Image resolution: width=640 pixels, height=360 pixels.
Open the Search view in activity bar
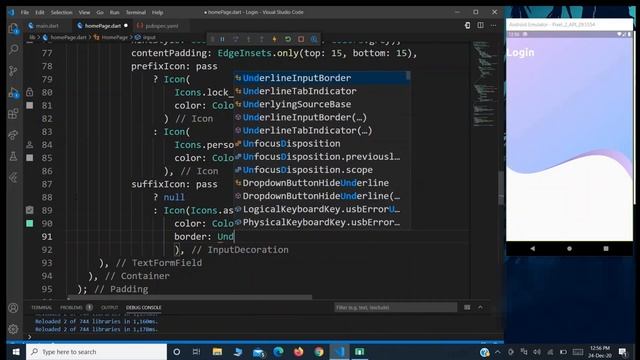pyautogui.click(x=13, y=49)
